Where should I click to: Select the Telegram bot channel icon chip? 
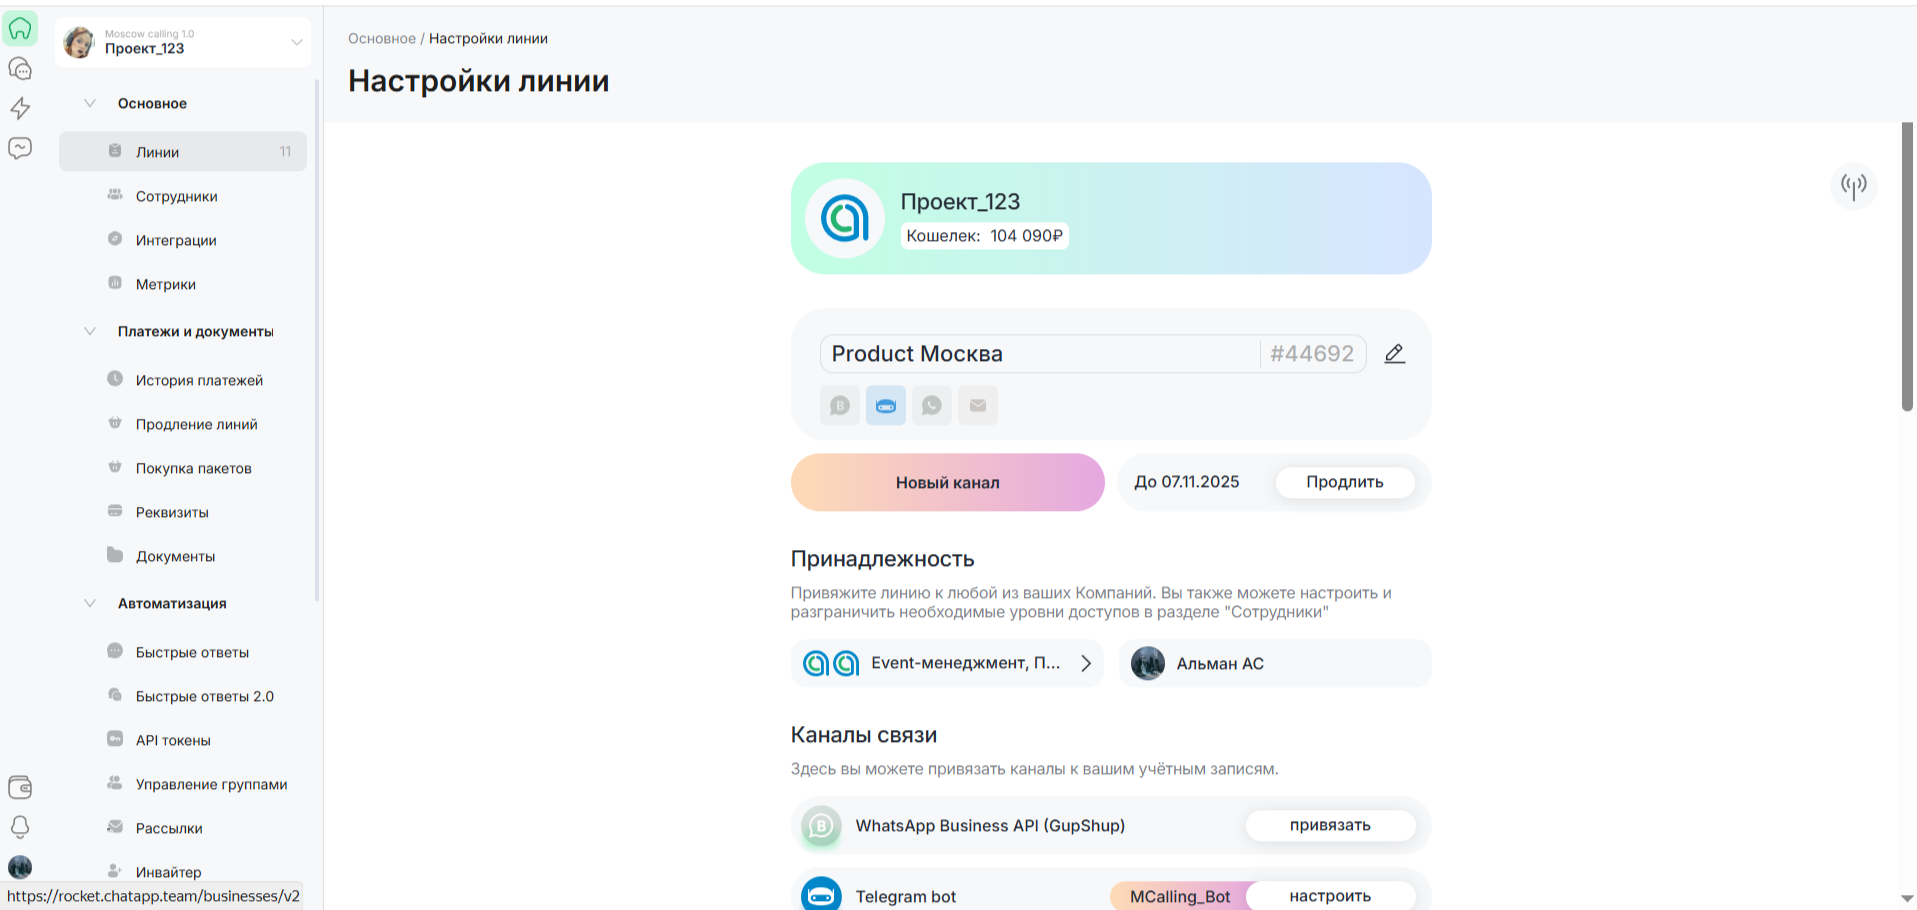pyautogui.click(x=885, y=406)
